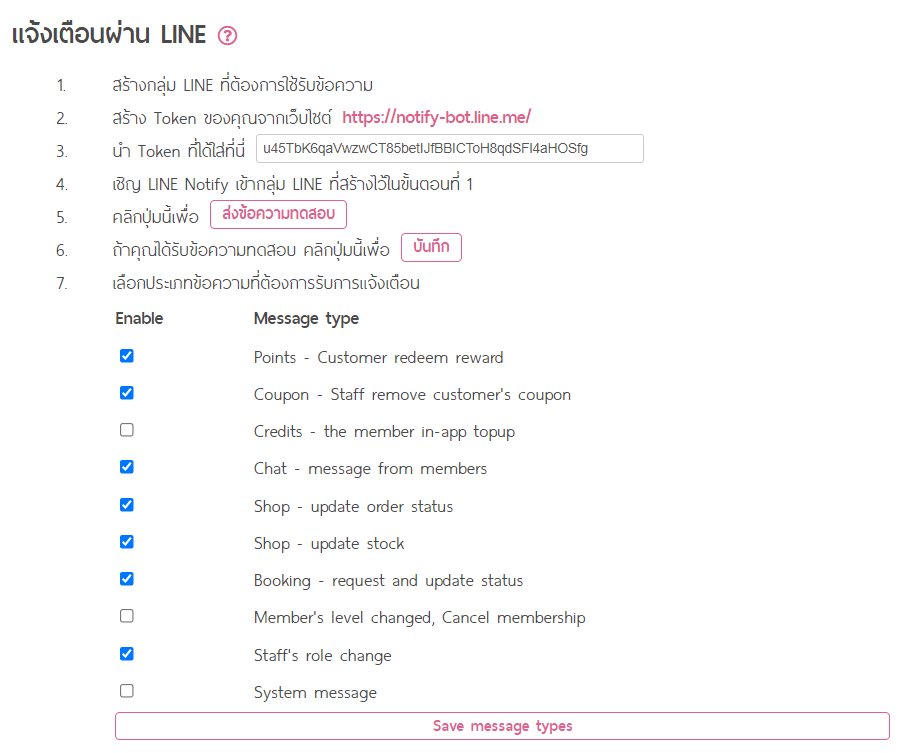
Task: Click the 'Message type' column header
Action: (306, 319)
